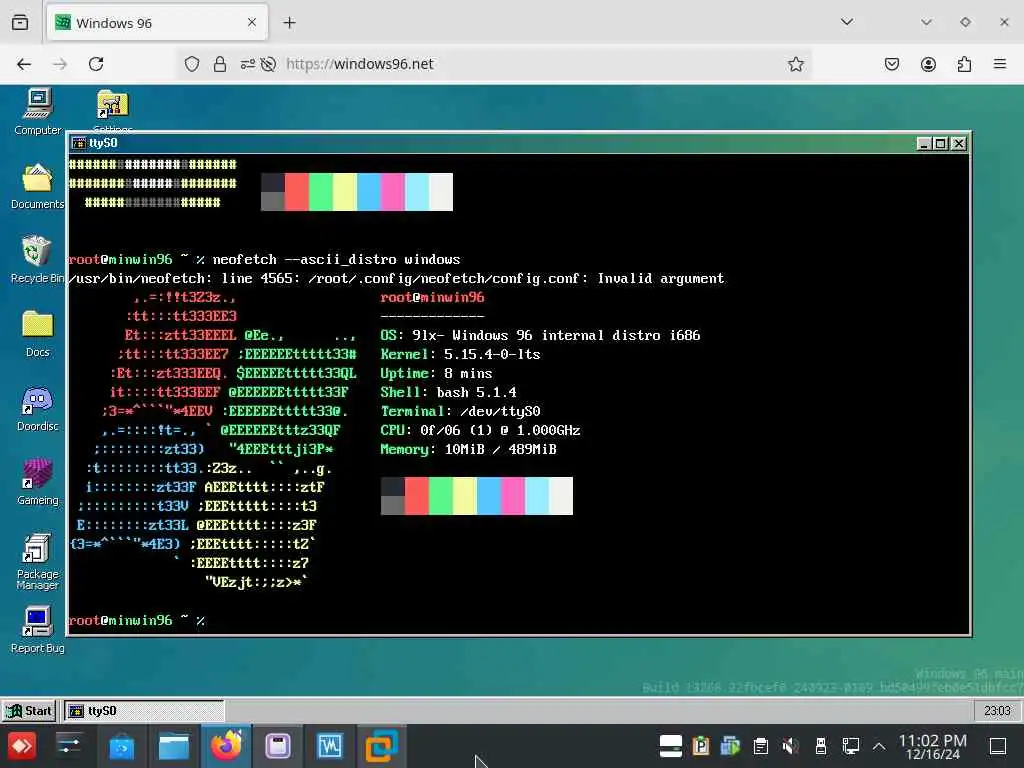The image size is (1024, 768).
Task: Click the ttyS0 terminal window icon in title bar
Action: point(79,143)
